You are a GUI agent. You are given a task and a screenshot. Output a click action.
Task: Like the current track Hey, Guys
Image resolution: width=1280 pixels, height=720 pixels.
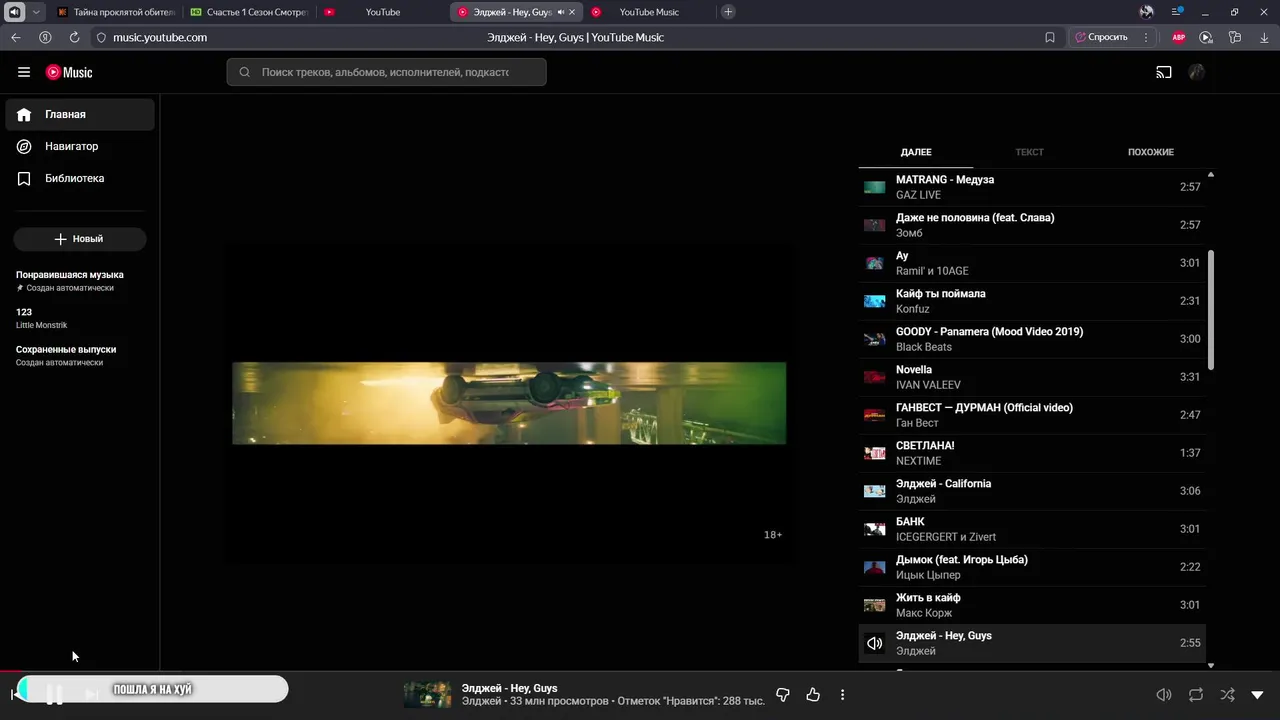point(813,694)
